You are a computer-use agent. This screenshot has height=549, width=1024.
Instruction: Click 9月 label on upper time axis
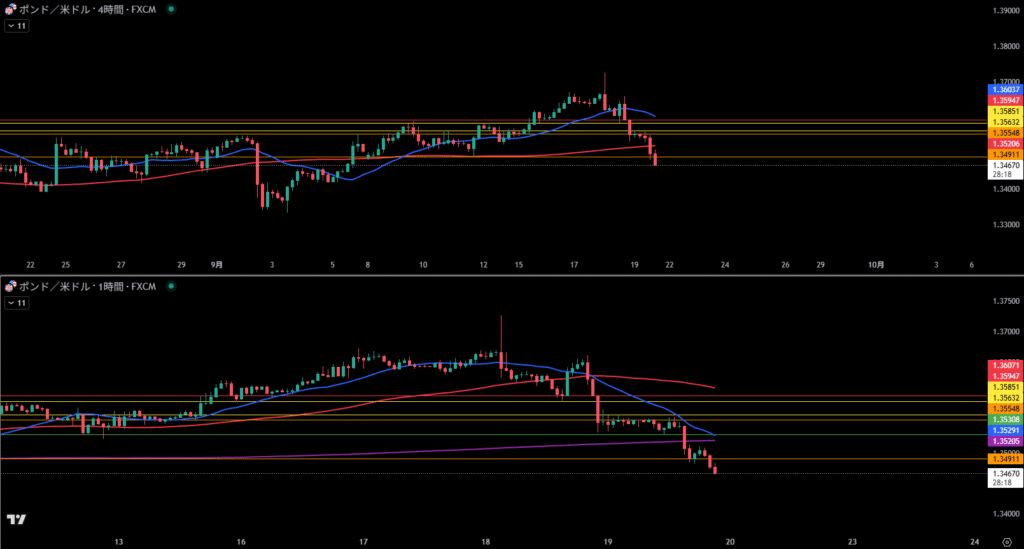[x=217, y=265]
